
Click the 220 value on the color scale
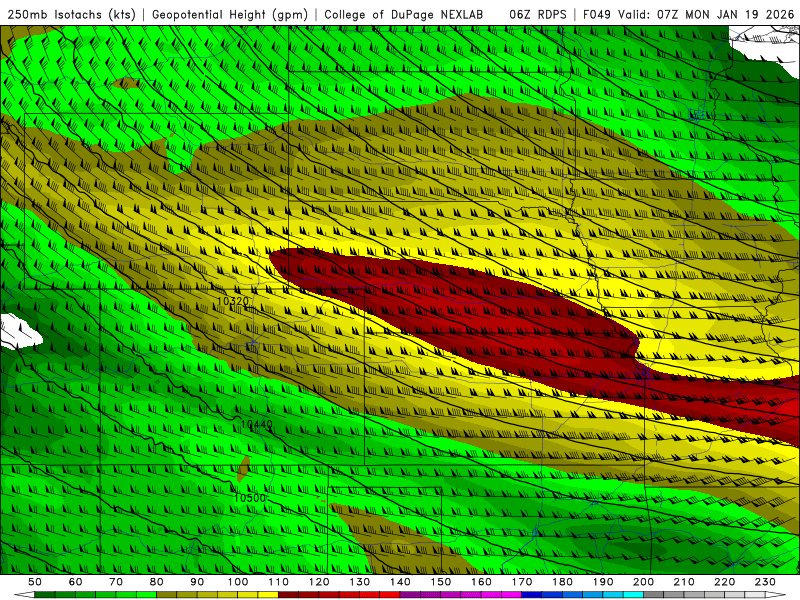coord(724,582)
